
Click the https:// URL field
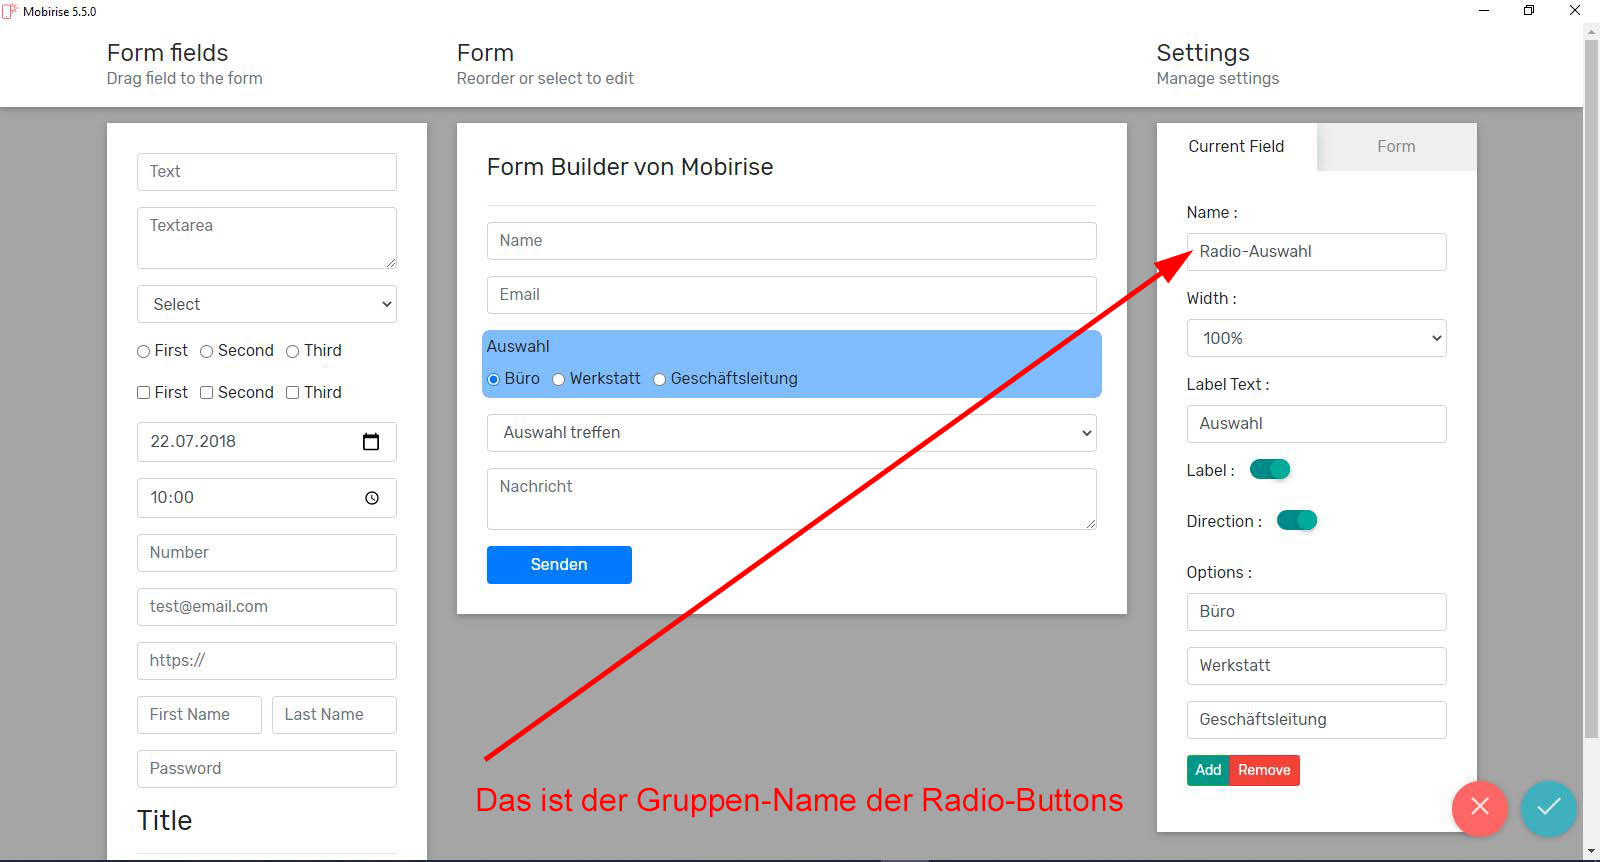(267, 661)
